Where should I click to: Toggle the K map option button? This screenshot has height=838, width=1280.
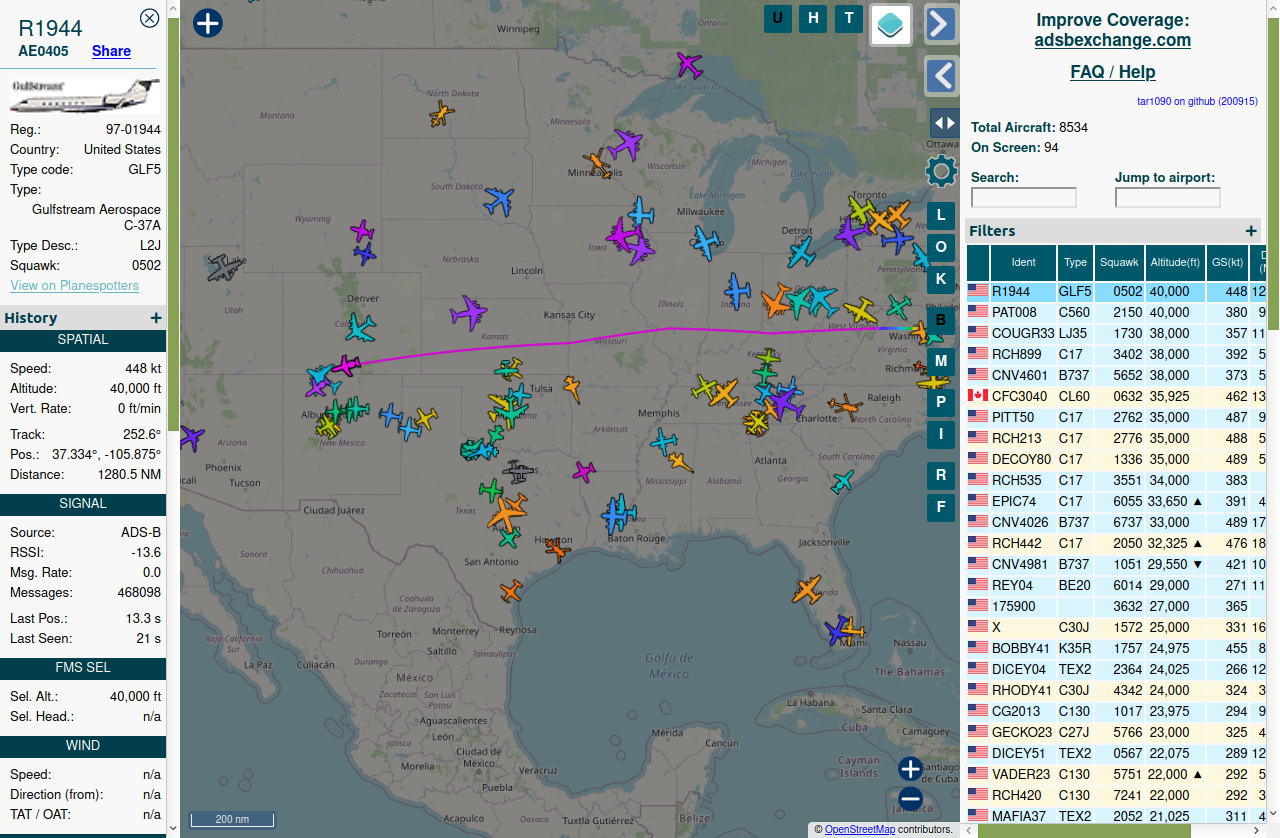pyautogui.click(x=941, y=278)
